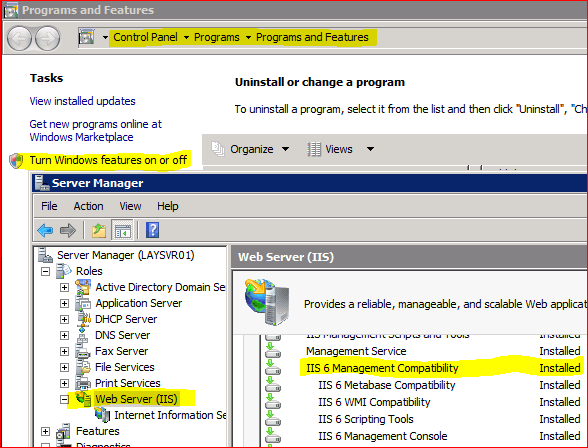The width and height of the screenshot is (588, 448).
Task: Select Internet Information Services tree item
Action: [170, 415]
